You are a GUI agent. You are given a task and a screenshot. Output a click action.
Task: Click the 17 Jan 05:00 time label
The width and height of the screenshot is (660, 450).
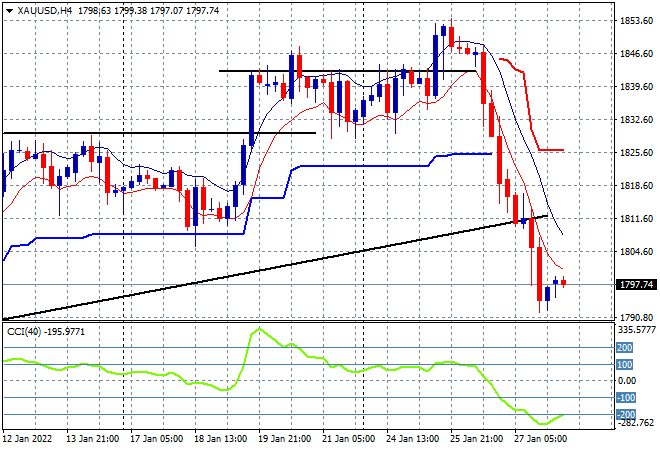157,439
